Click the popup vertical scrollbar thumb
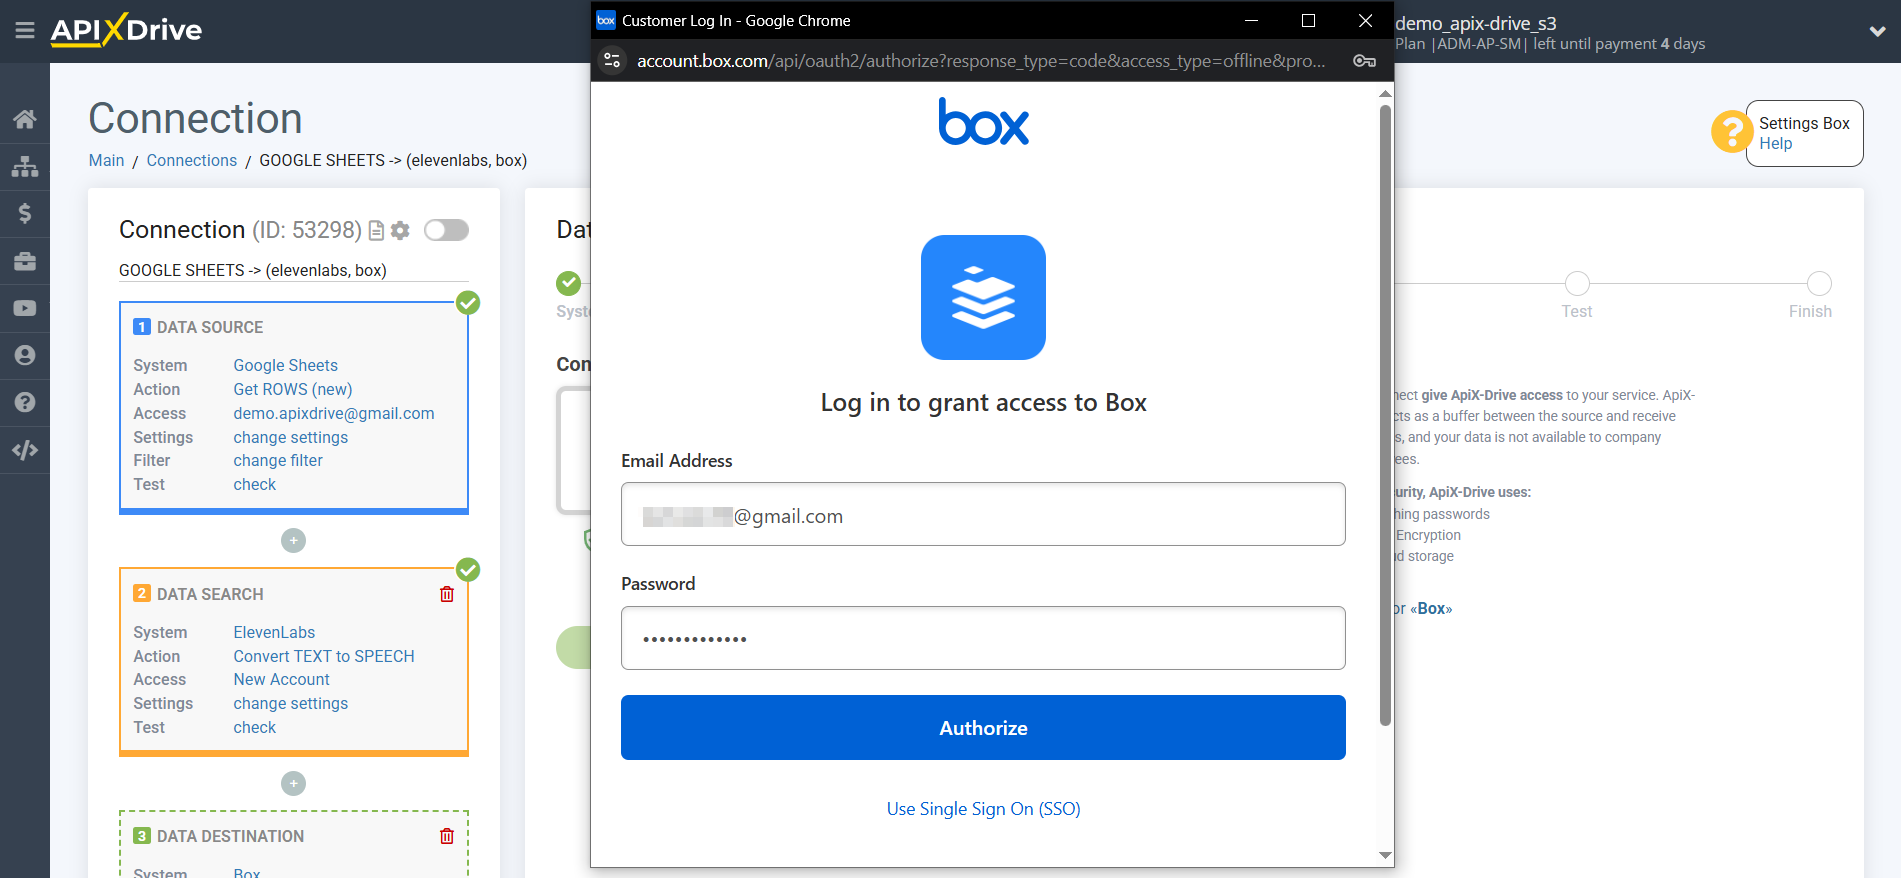 [x=1385, y=415]
